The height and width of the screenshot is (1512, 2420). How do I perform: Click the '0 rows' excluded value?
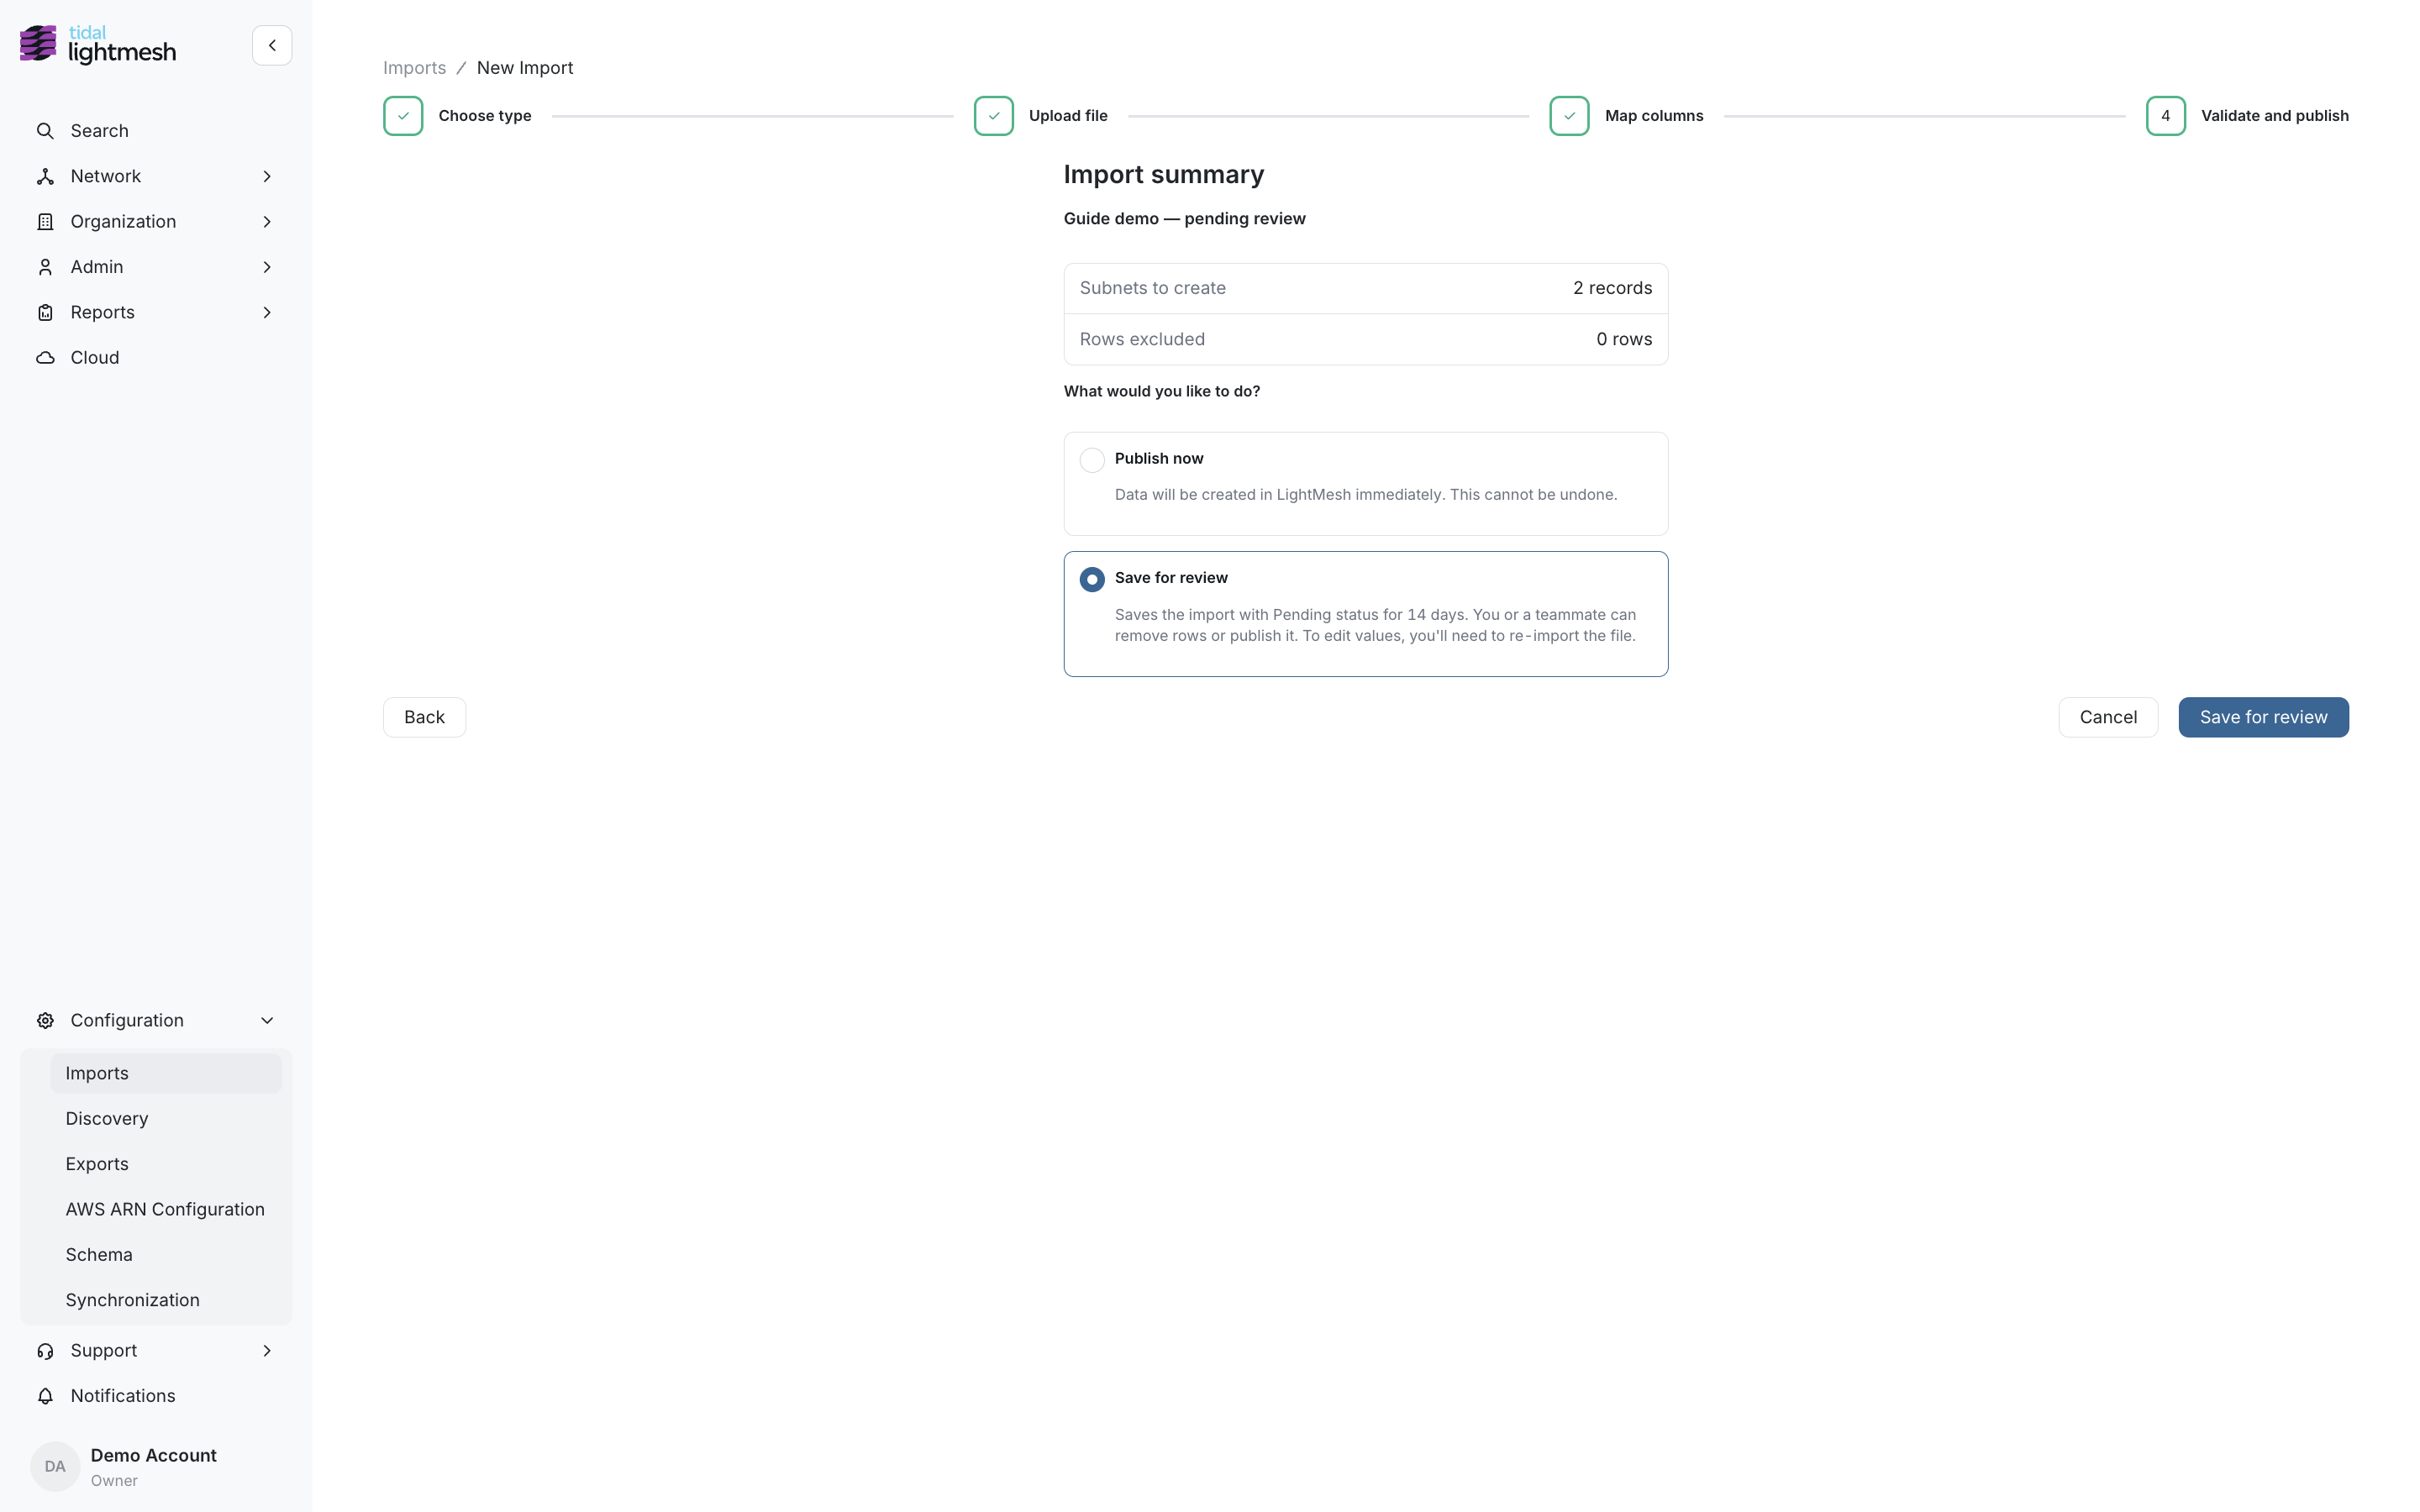coord(1624,339)
